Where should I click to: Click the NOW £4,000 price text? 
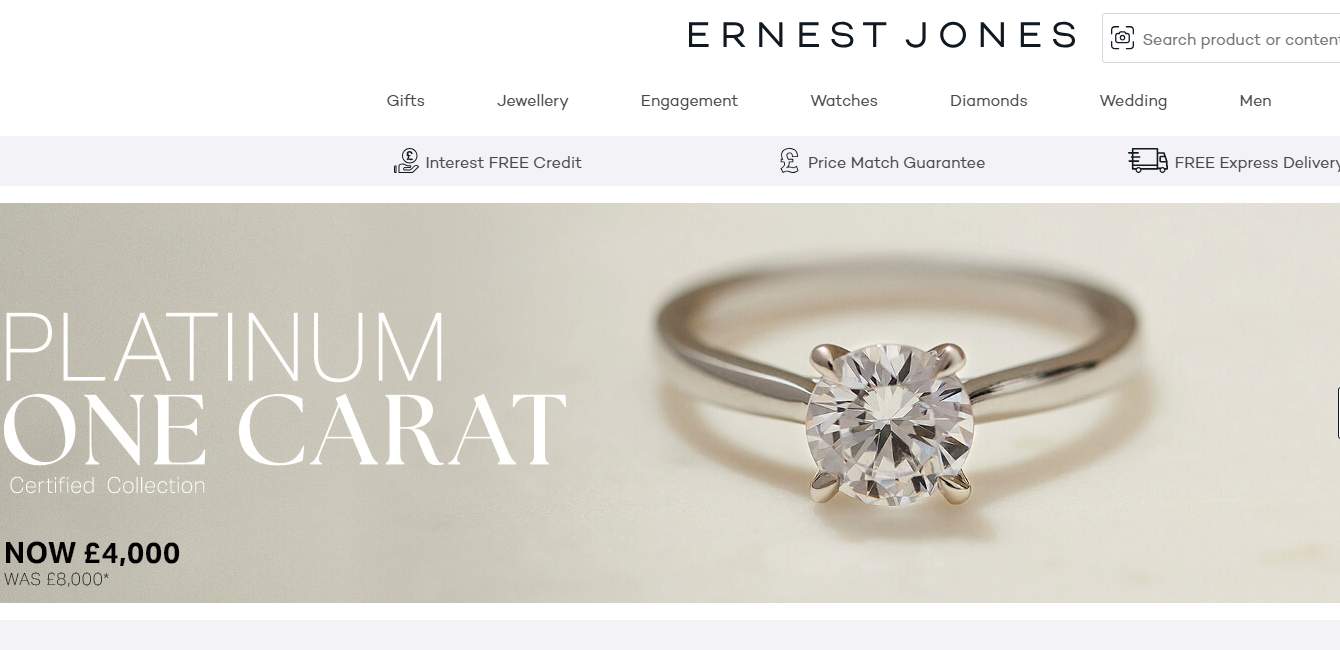point(92,553)
